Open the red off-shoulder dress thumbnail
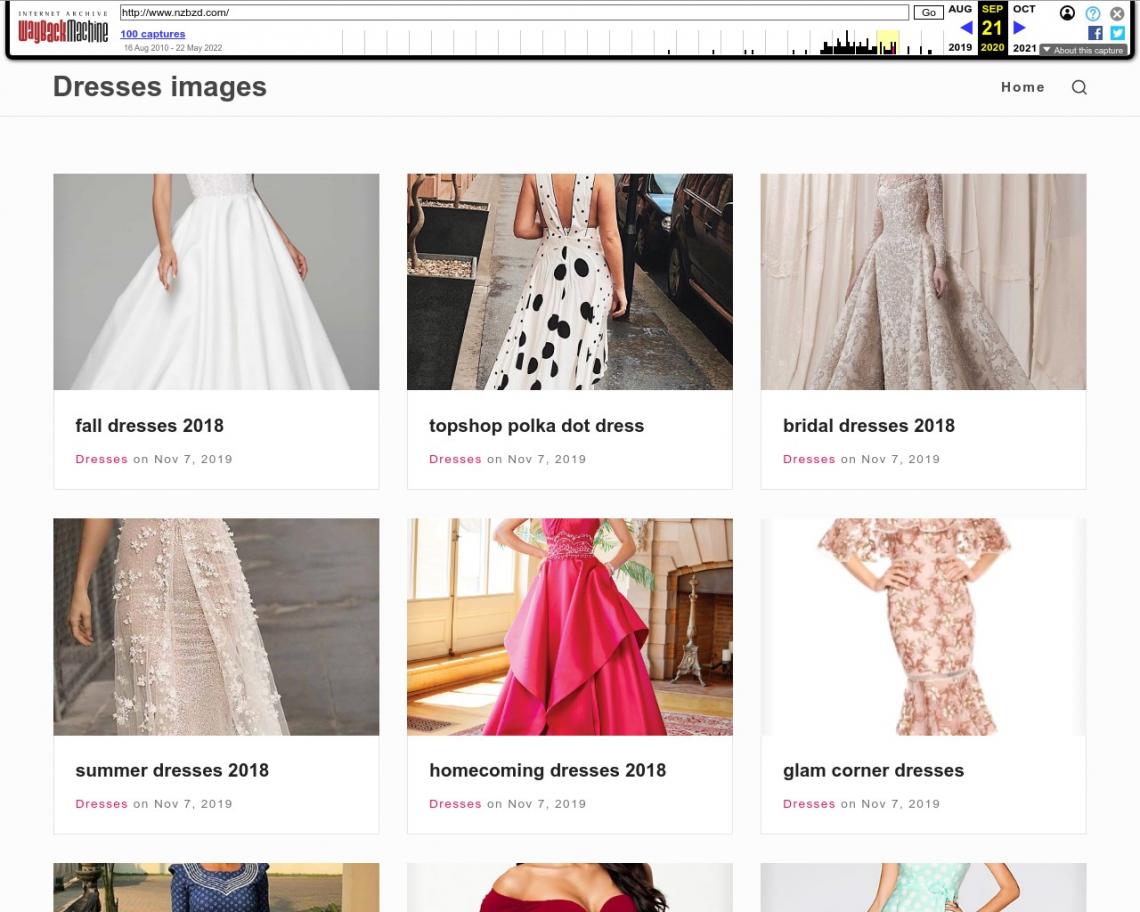The width and height of the screenshot is (1140, 912). (x=569, y=887)
